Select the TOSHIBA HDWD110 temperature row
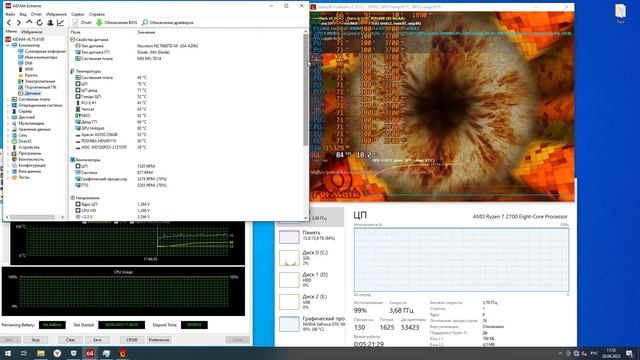640x360 pixels. tap(111, 141)
